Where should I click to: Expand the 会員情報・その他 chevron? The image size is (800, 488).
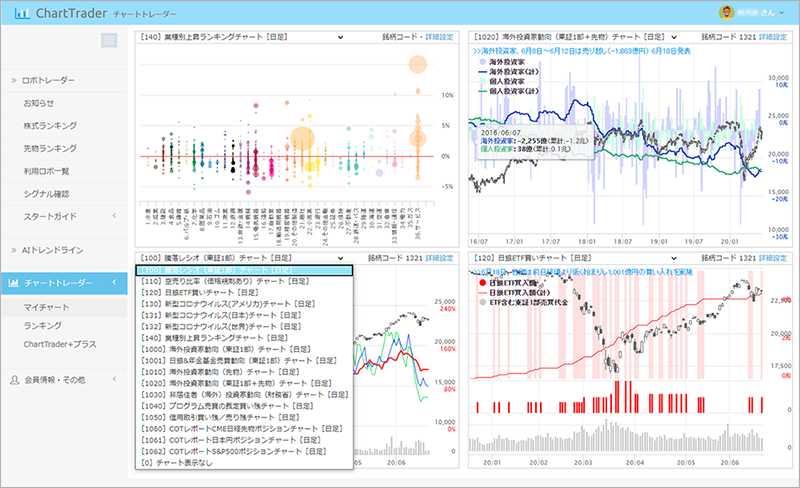pos(114,379)
